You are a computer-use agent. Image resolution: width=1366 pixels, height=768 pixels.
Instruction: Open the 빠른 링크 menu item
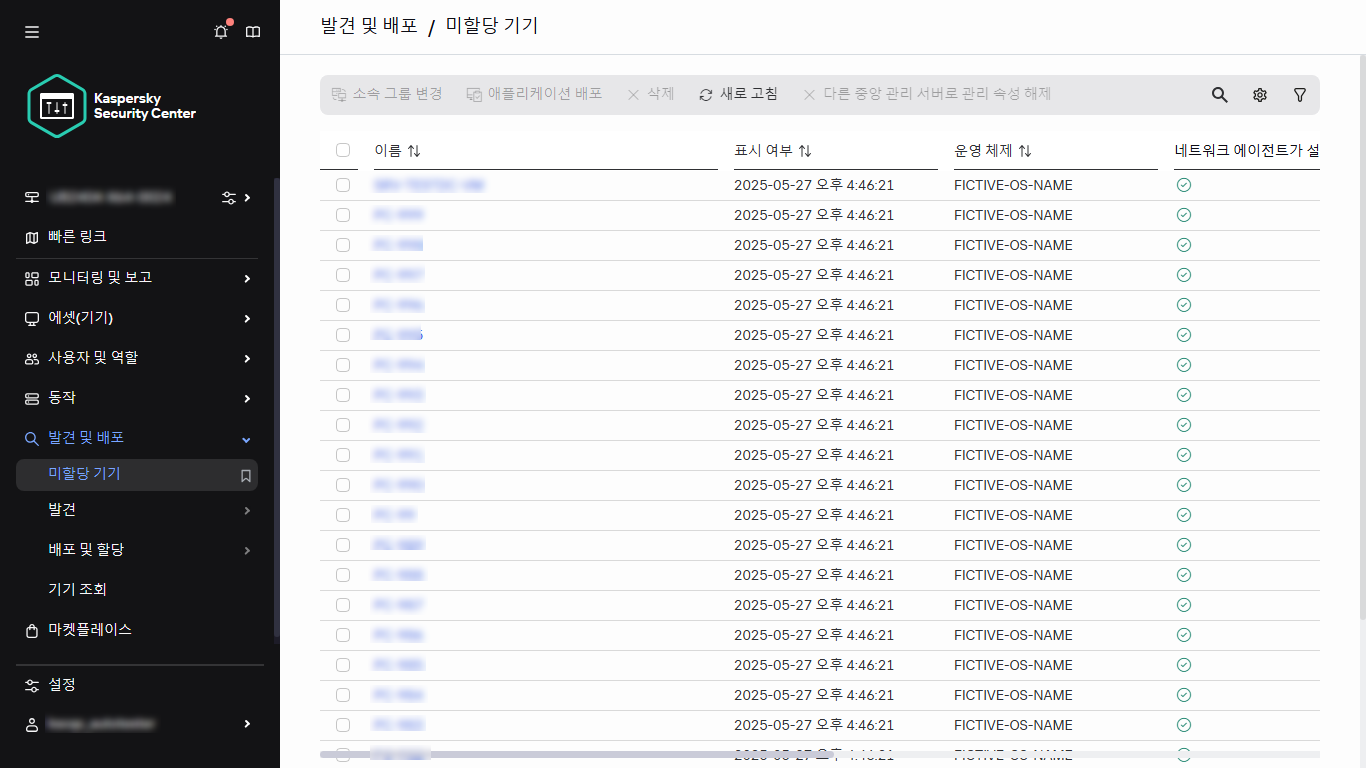(x=78, y=237)
